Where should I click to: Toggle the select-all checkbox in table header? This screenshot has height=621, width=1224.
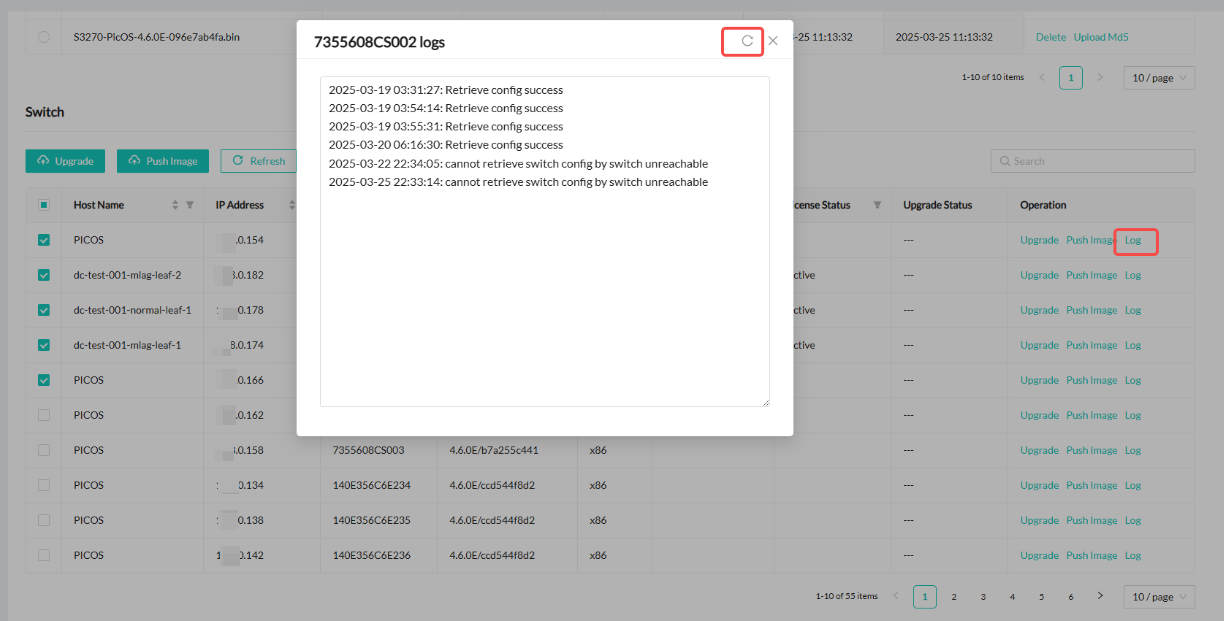click(43, 205)
